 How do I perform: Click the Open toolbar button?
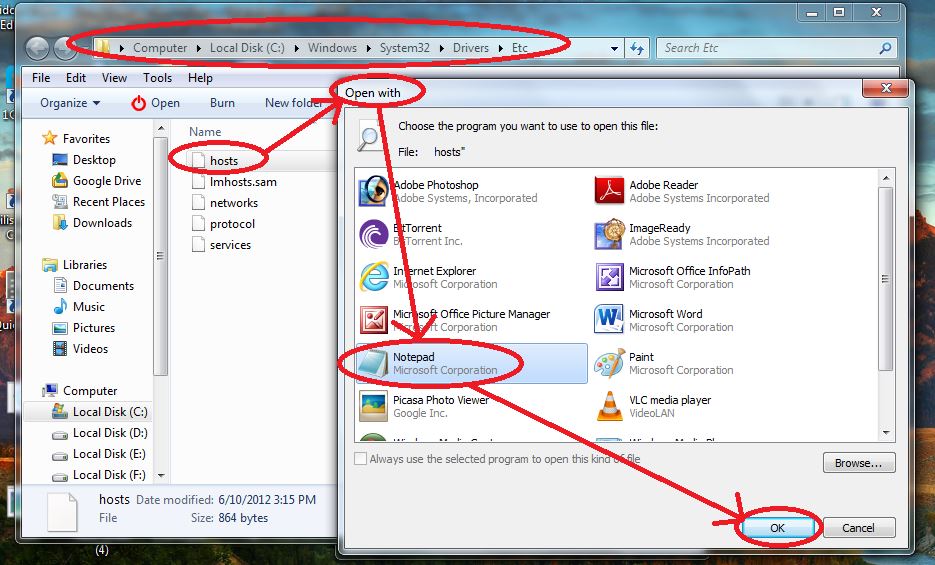(x=156, y=103)
